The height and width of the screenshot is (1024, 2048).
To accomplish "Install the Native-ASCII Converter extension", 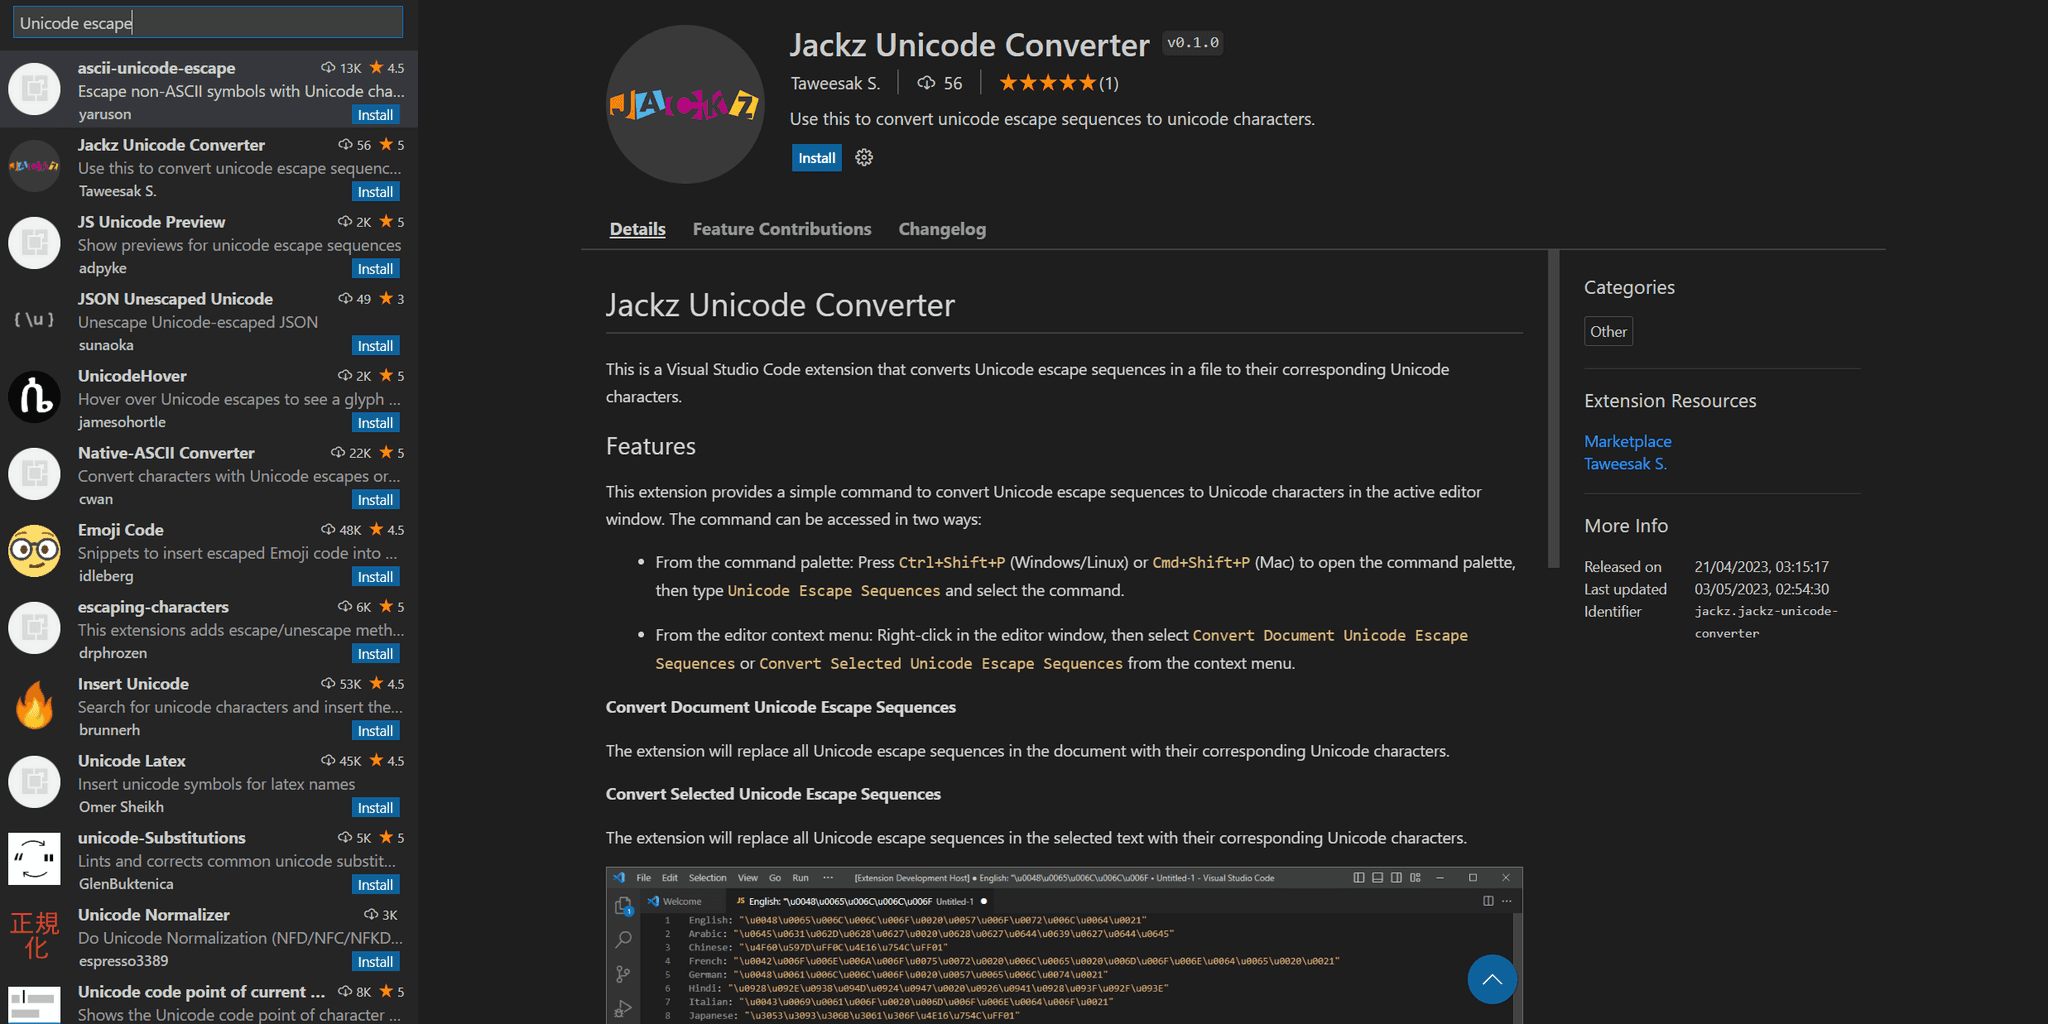I will point(376,500).
